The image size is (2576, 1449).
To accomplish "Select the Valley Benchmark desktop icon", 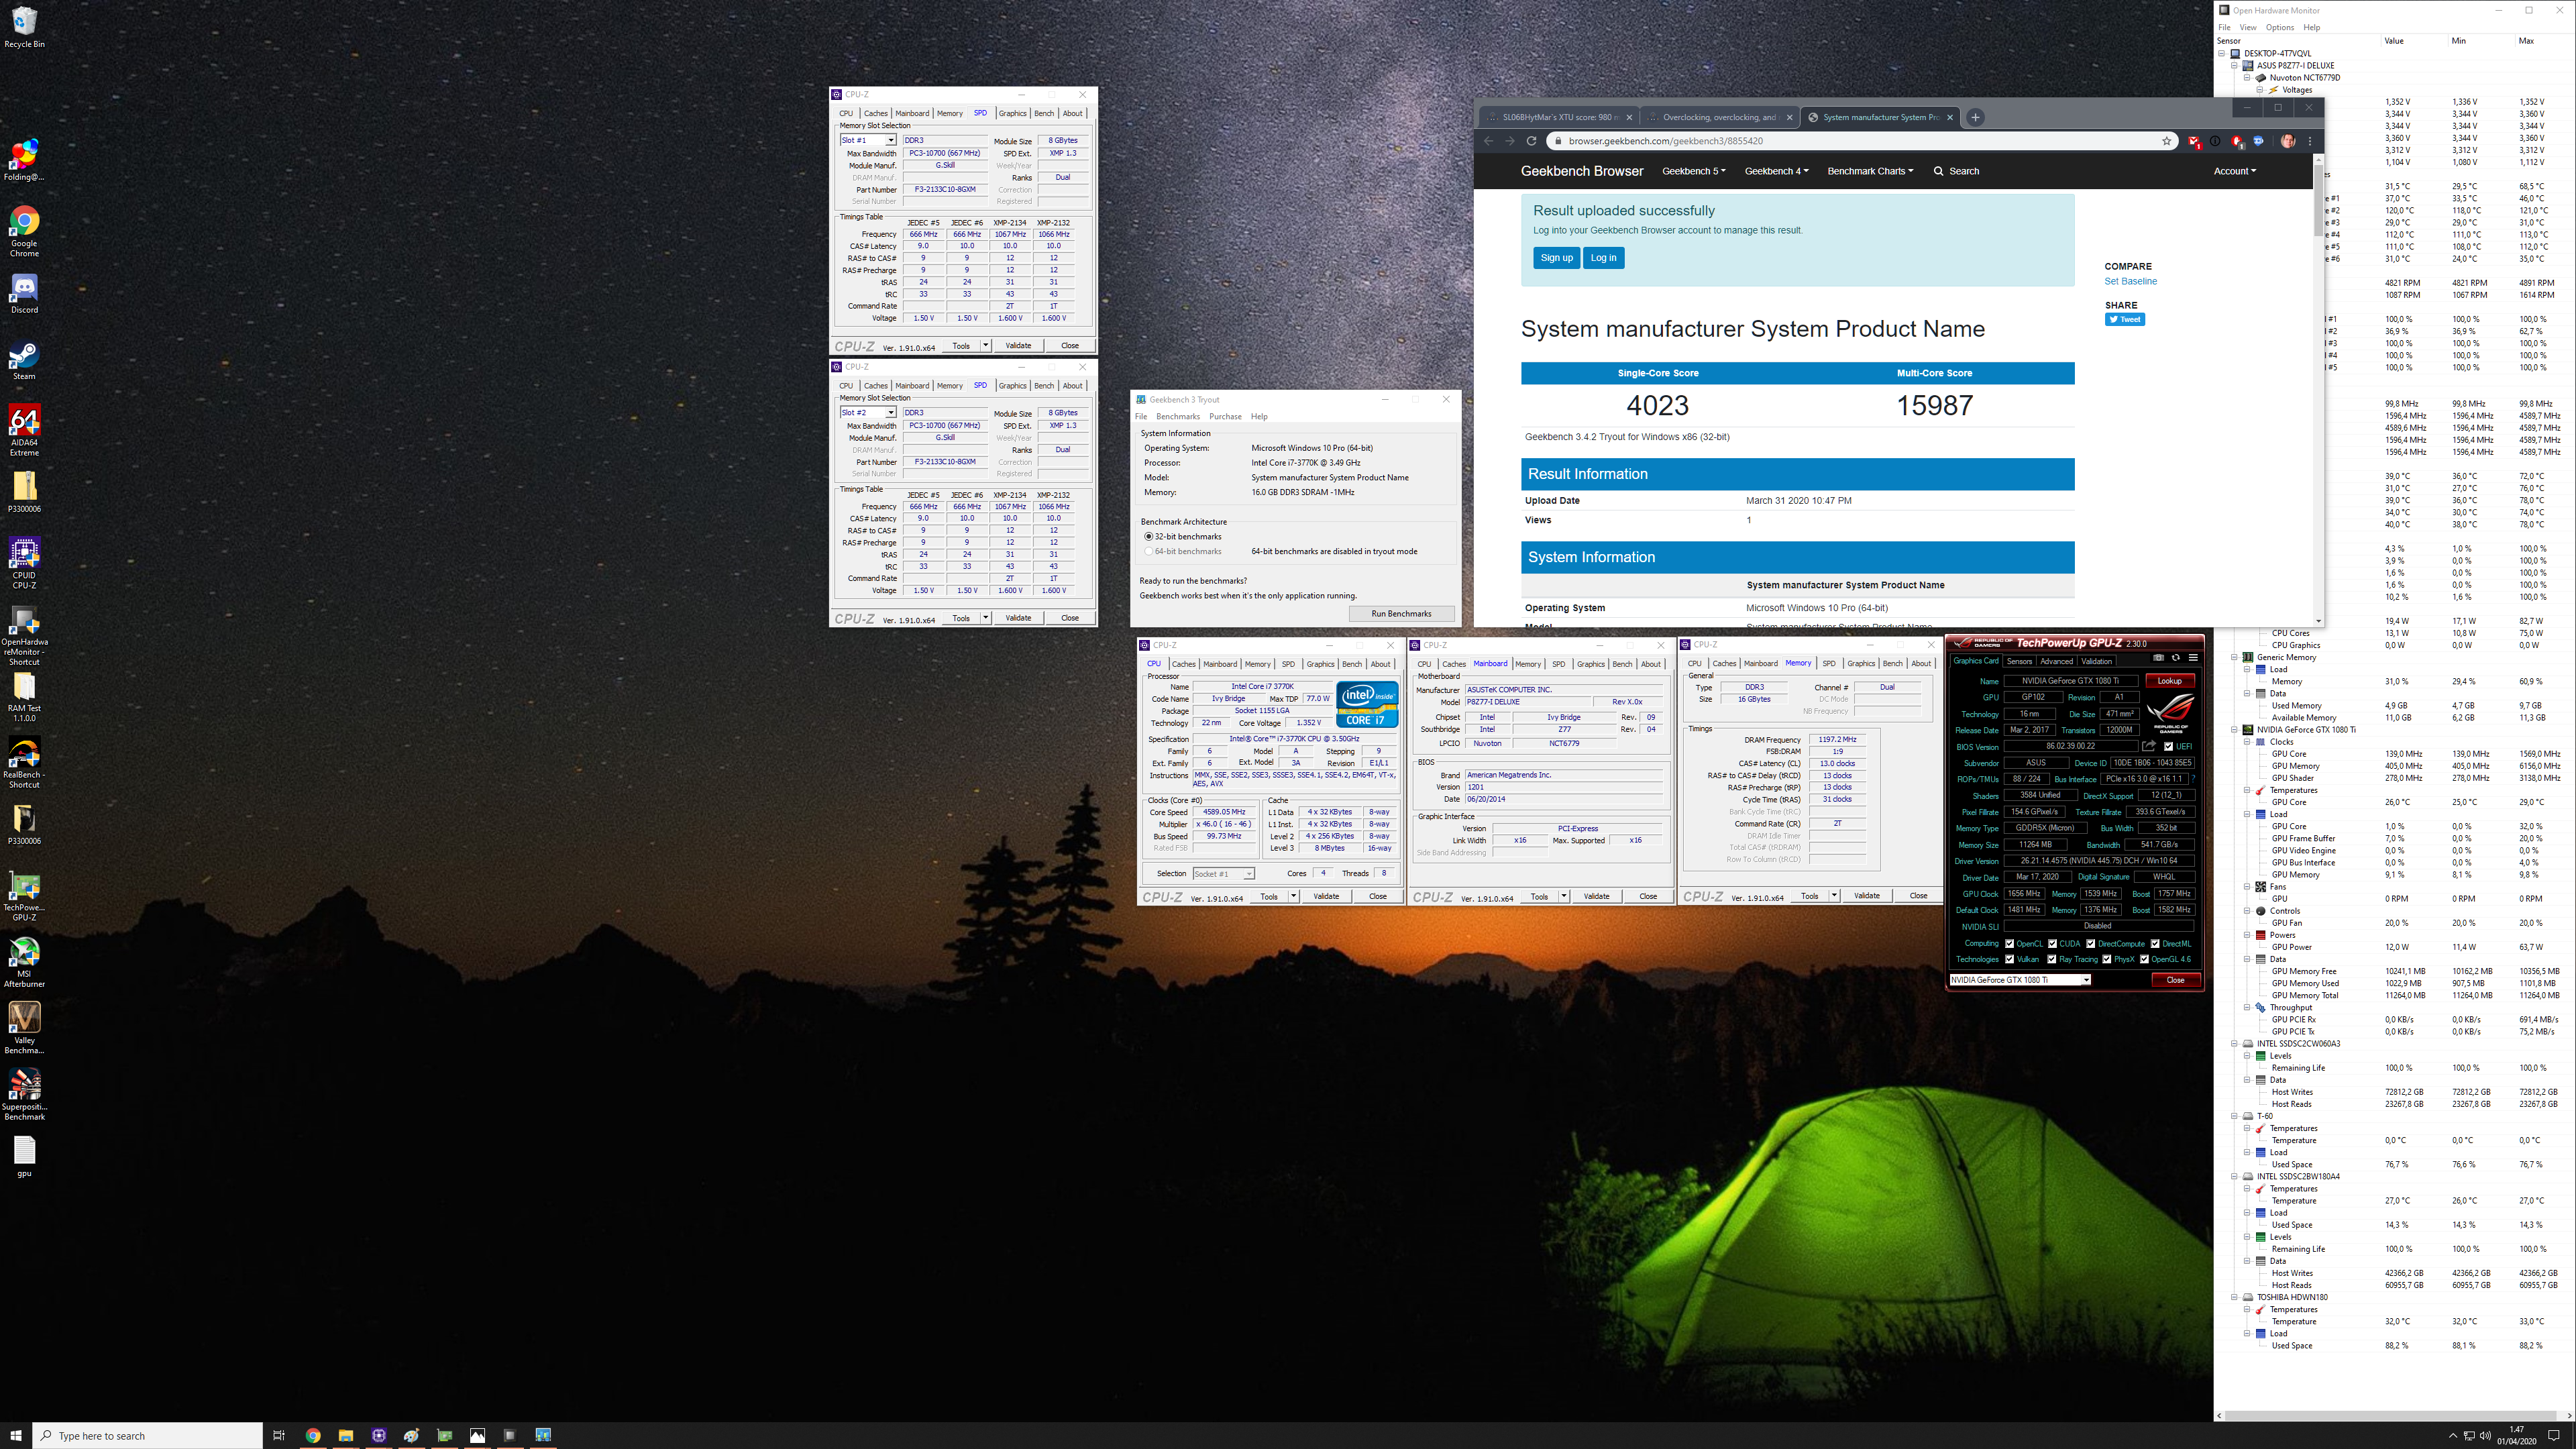I will coord(24,1029).
